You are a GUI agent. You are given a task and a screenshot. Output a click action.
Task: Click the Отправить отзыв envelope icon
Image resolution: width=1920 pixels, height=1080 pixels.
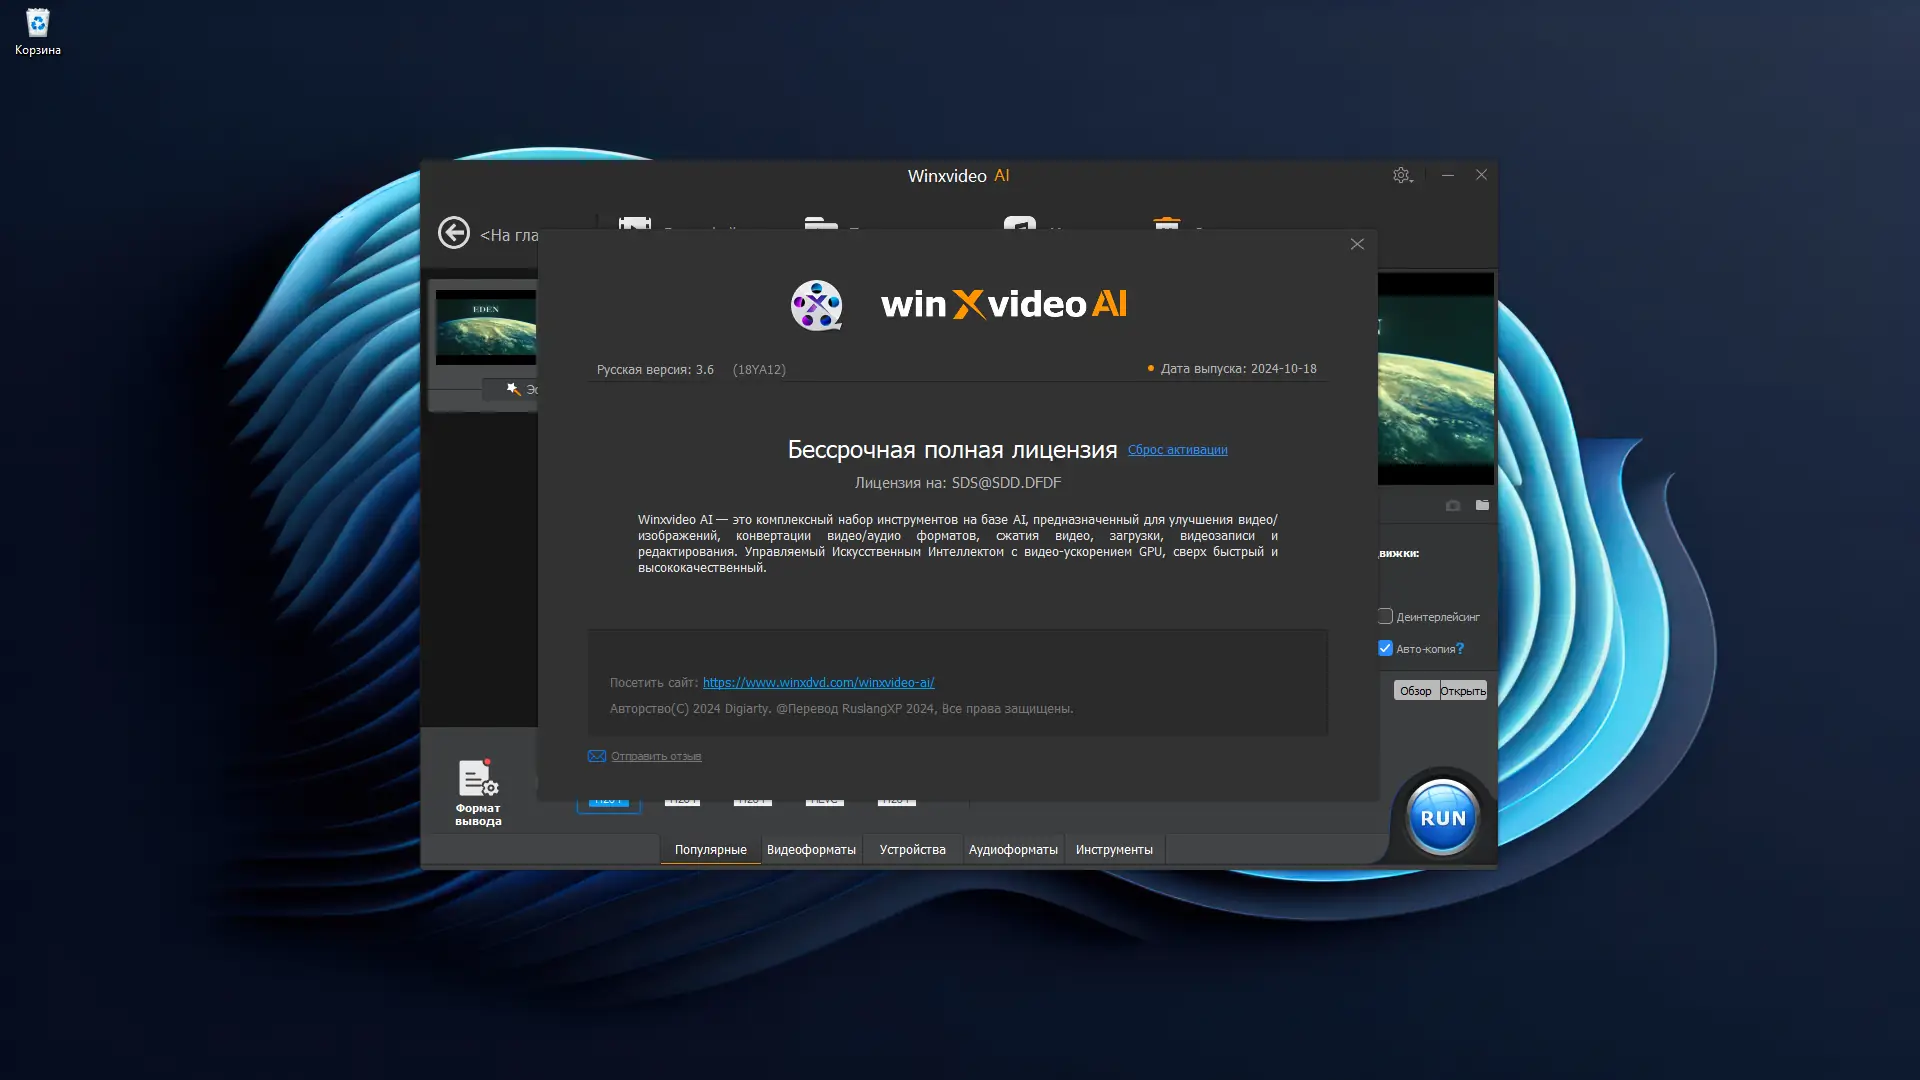[596, 756]
